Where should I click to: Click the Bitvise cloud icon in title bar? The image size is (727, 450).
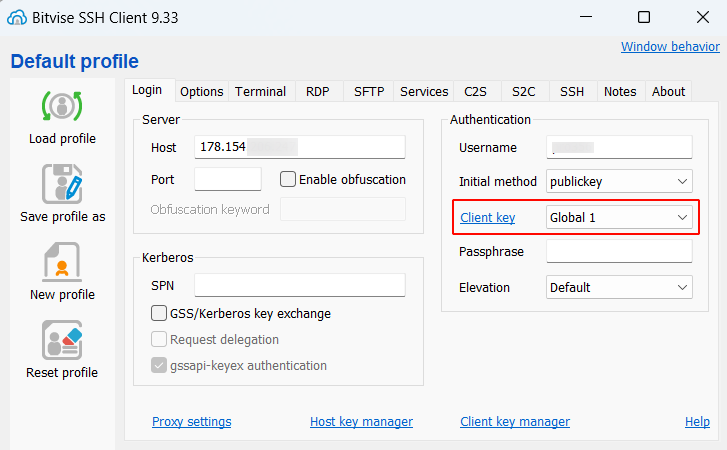pyautogui.click(x=16, y=17)
